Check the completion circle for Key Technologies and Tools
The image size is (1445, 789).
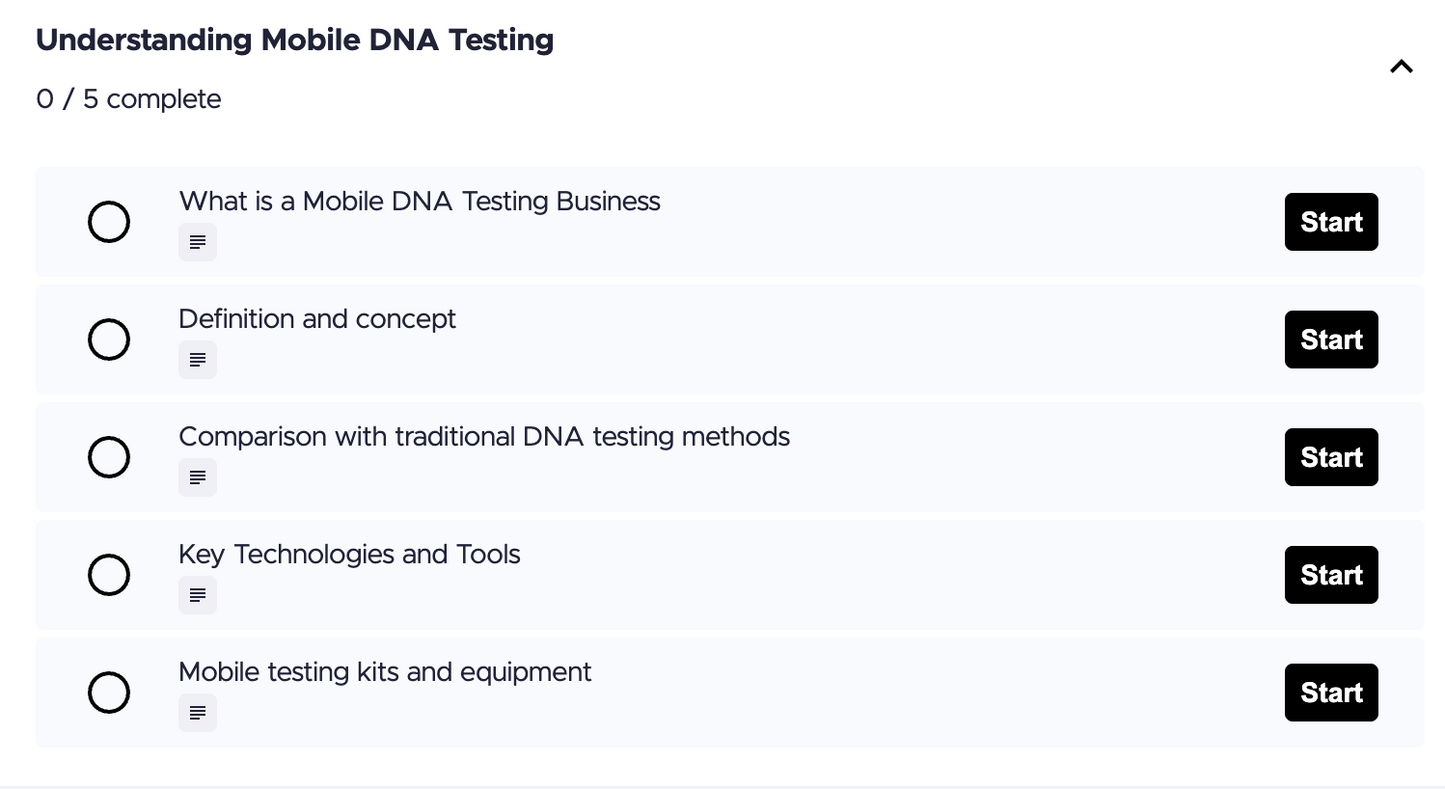click(x=109, y=575)
